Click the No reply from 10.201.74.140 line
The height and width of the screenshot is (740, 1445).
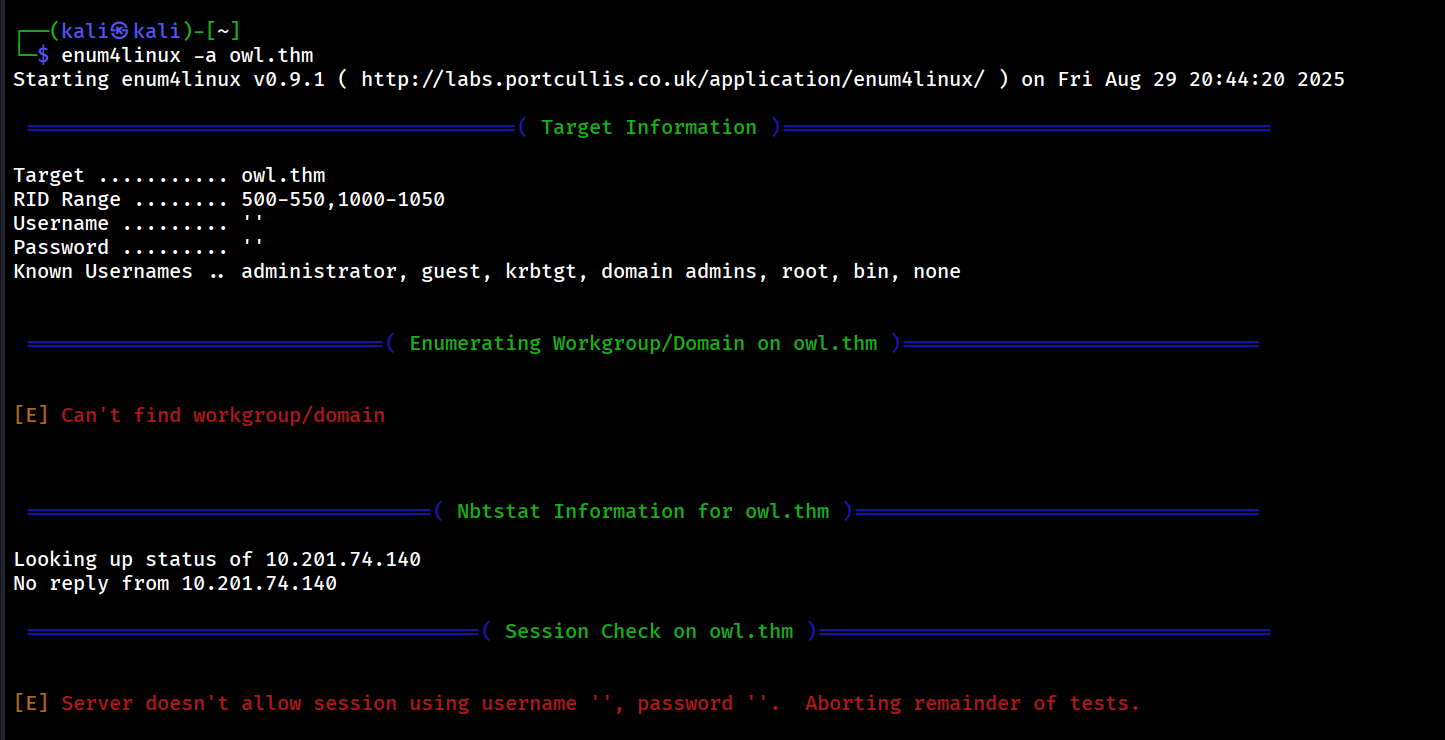tap(175, 583)
